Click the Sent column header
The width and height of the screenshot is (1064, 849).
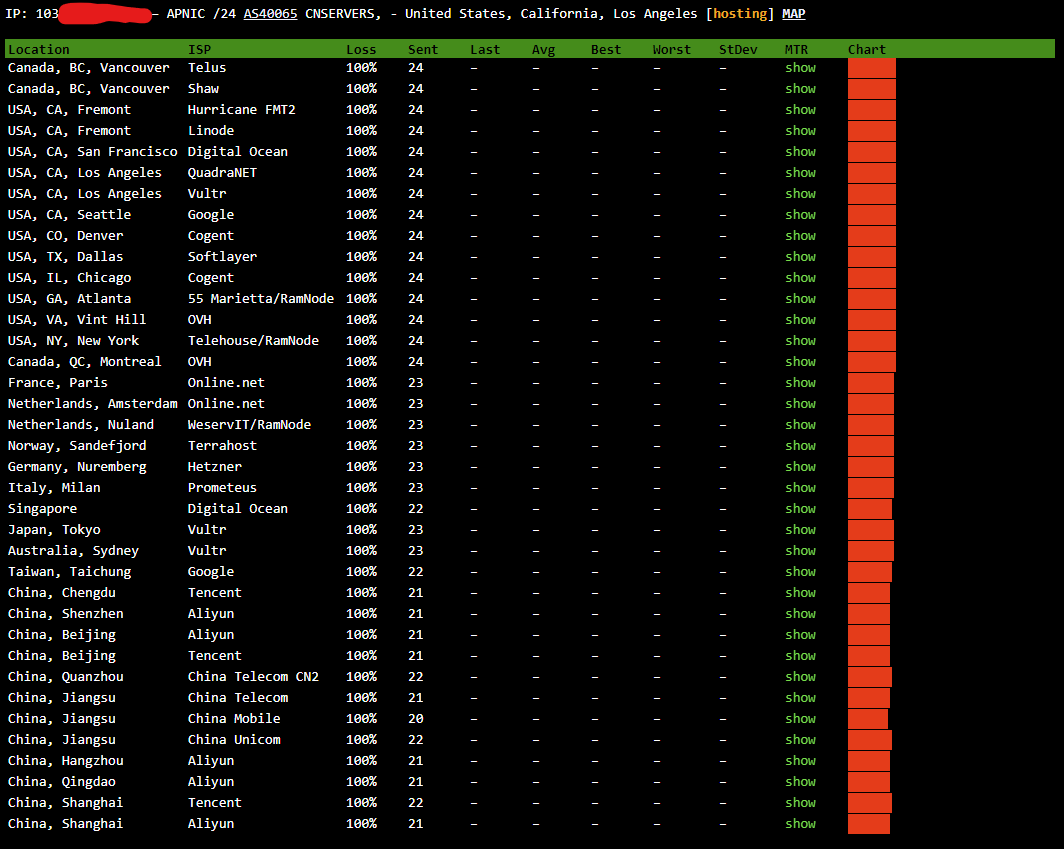click(423, 50)
